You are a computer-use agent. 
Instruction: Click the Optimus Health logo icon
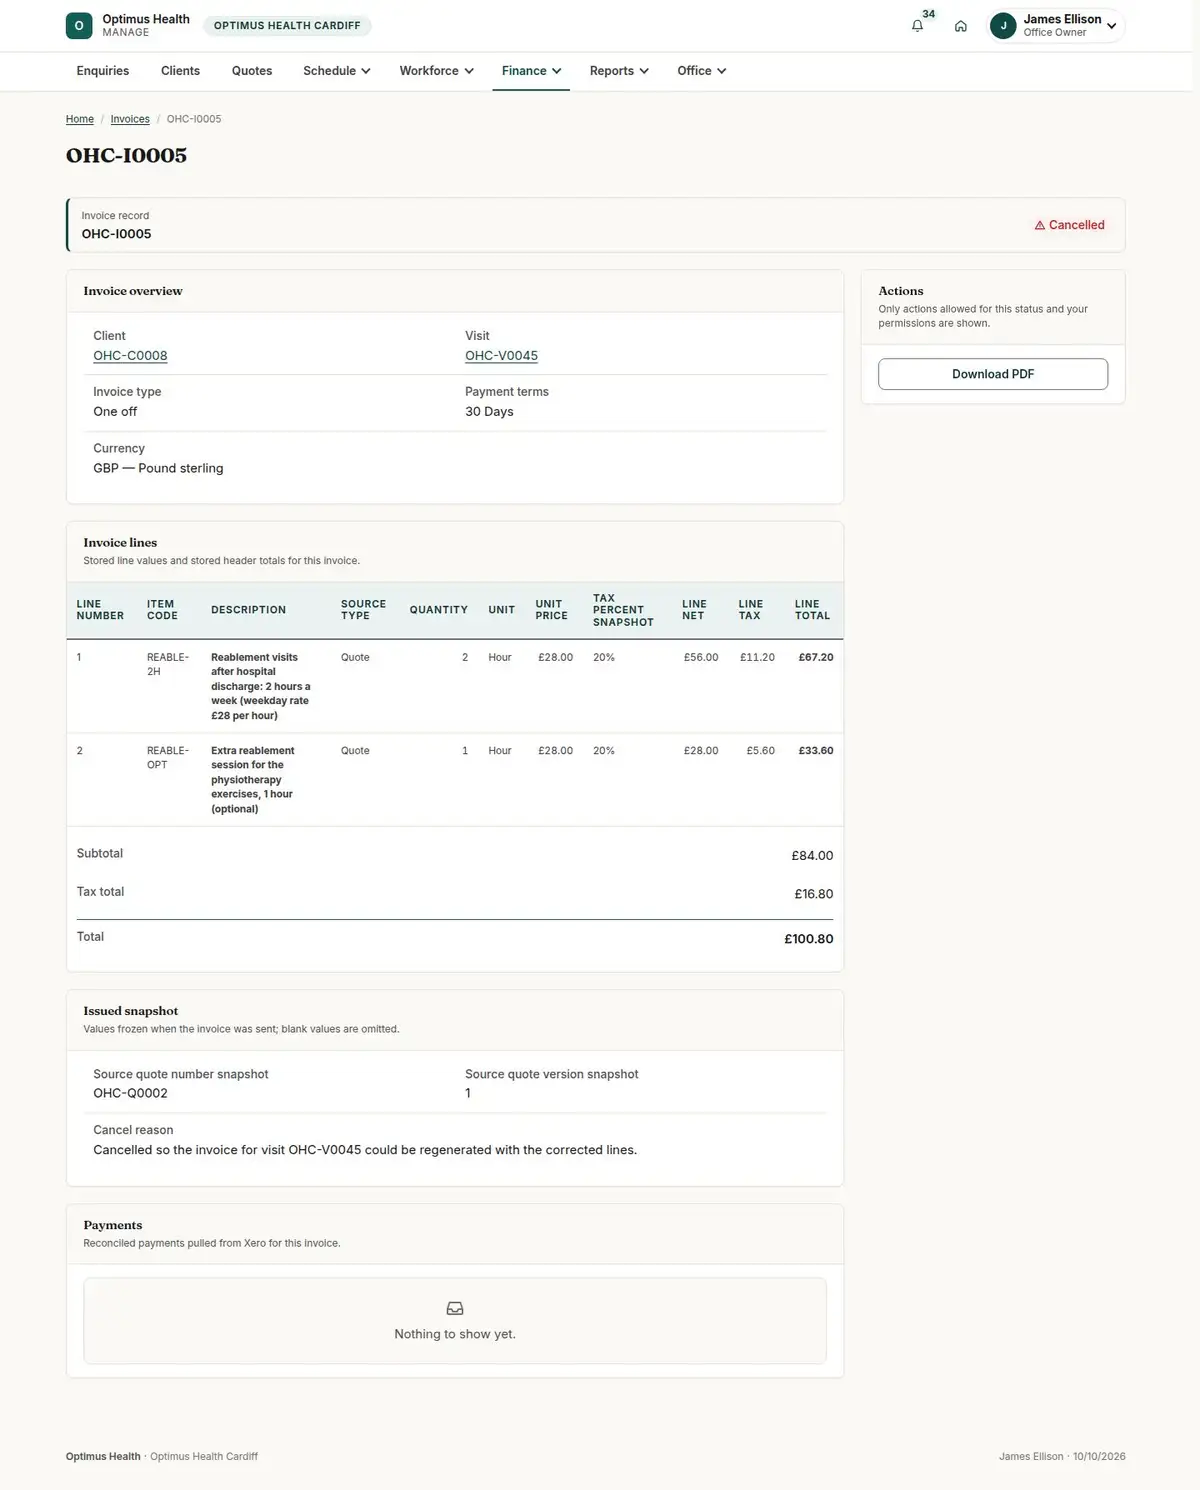point(79,26)
